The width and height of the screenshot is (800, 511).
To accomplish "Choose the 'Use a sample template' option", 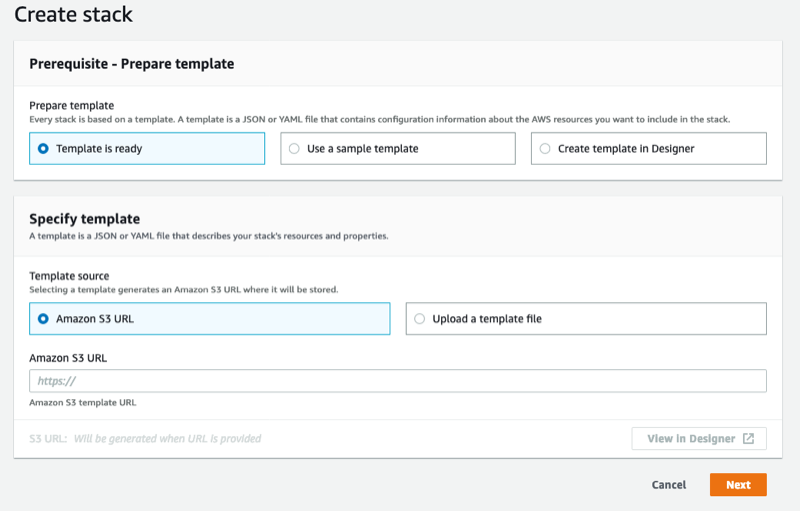I will (x=398, y=148).
